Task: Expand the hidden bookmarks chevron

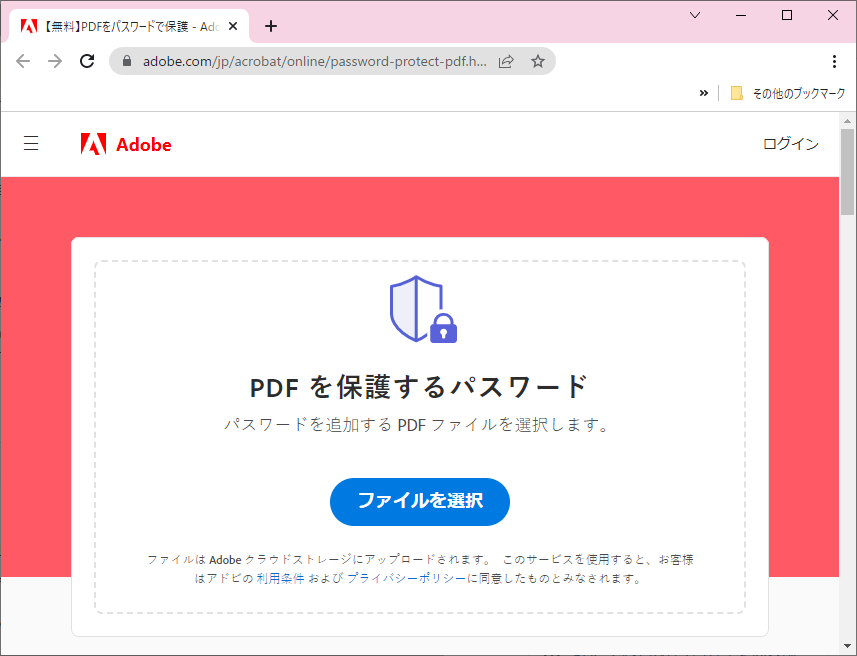Action: tap(703, 93)
